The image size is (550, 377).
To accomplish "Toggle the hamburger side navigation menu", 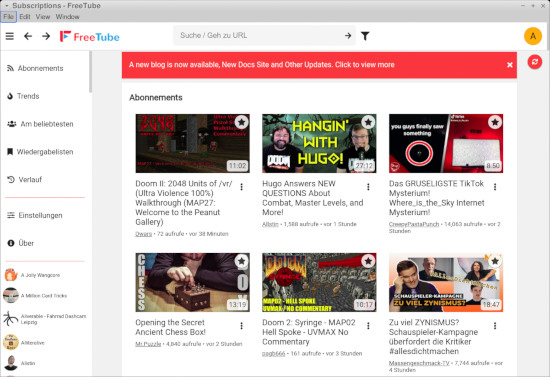I will 10,36.
